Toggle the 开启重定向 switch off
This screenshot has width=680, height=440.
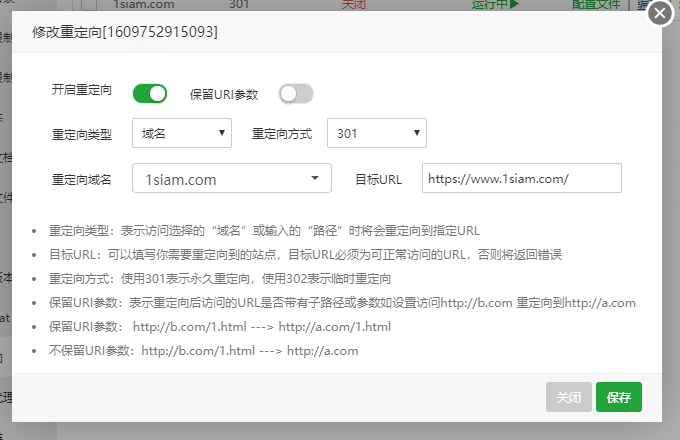150,94
